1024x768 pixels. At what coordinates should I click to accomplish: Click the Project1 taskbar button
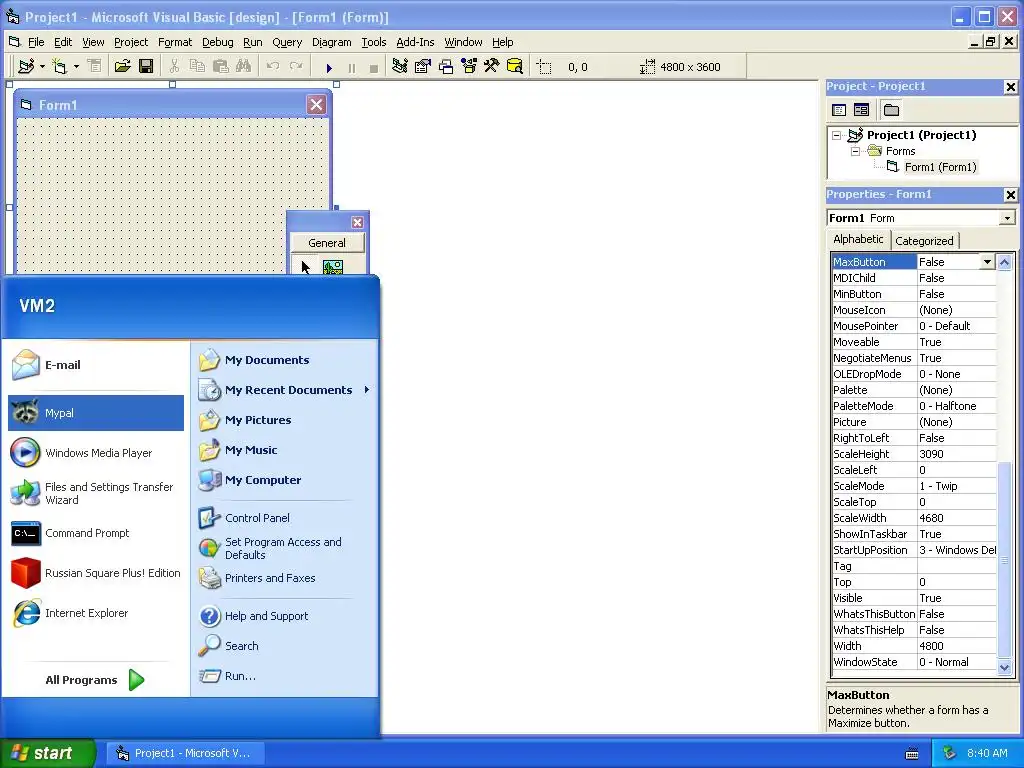185,753
